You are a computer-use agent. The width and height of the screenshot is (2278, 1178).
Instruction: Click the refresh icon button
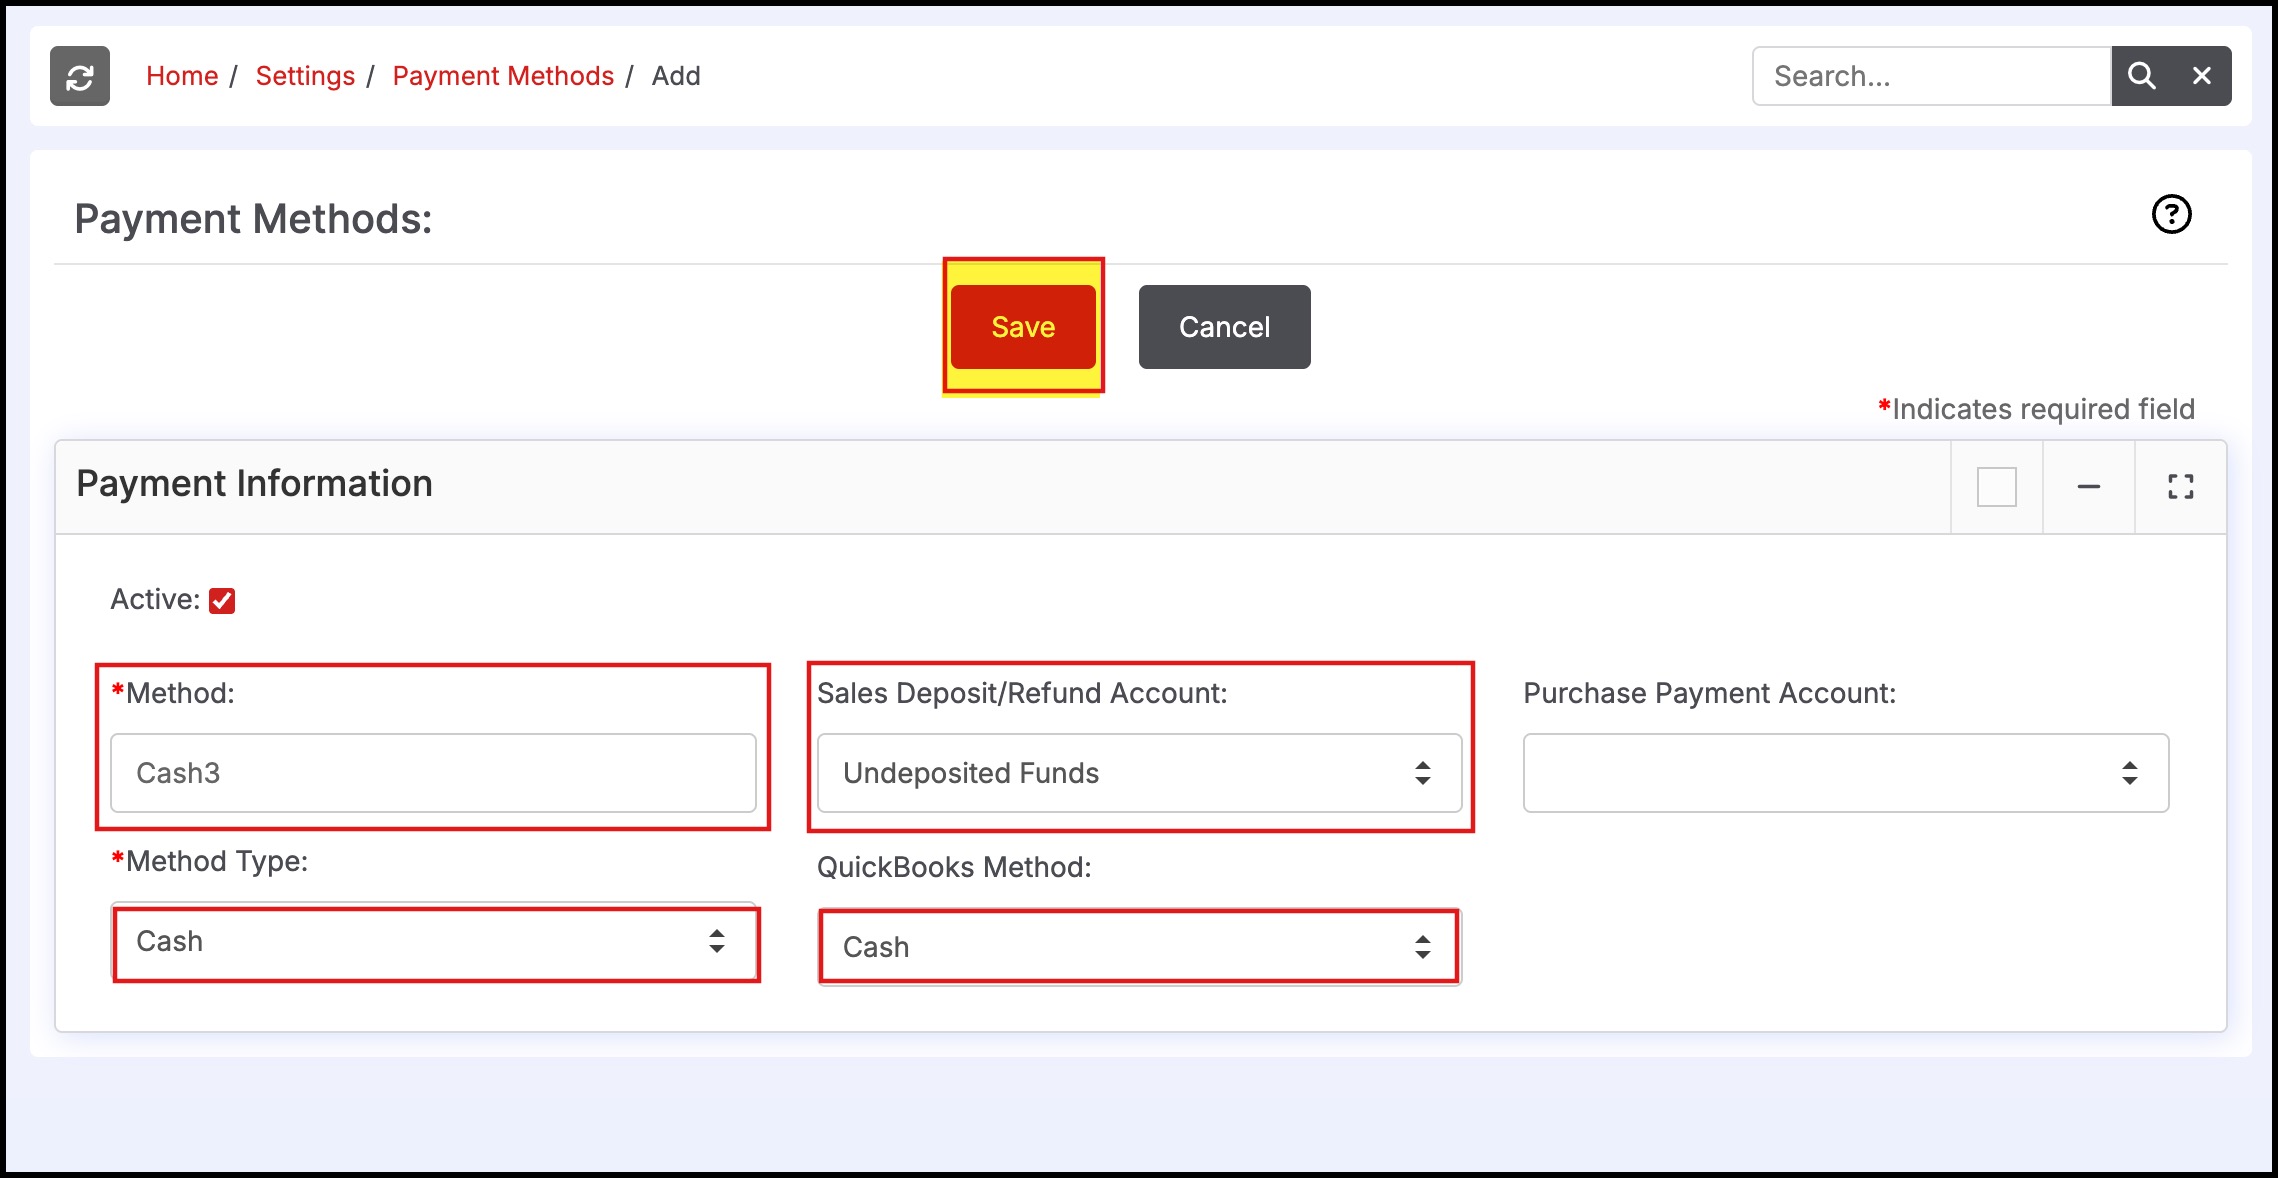80,76
